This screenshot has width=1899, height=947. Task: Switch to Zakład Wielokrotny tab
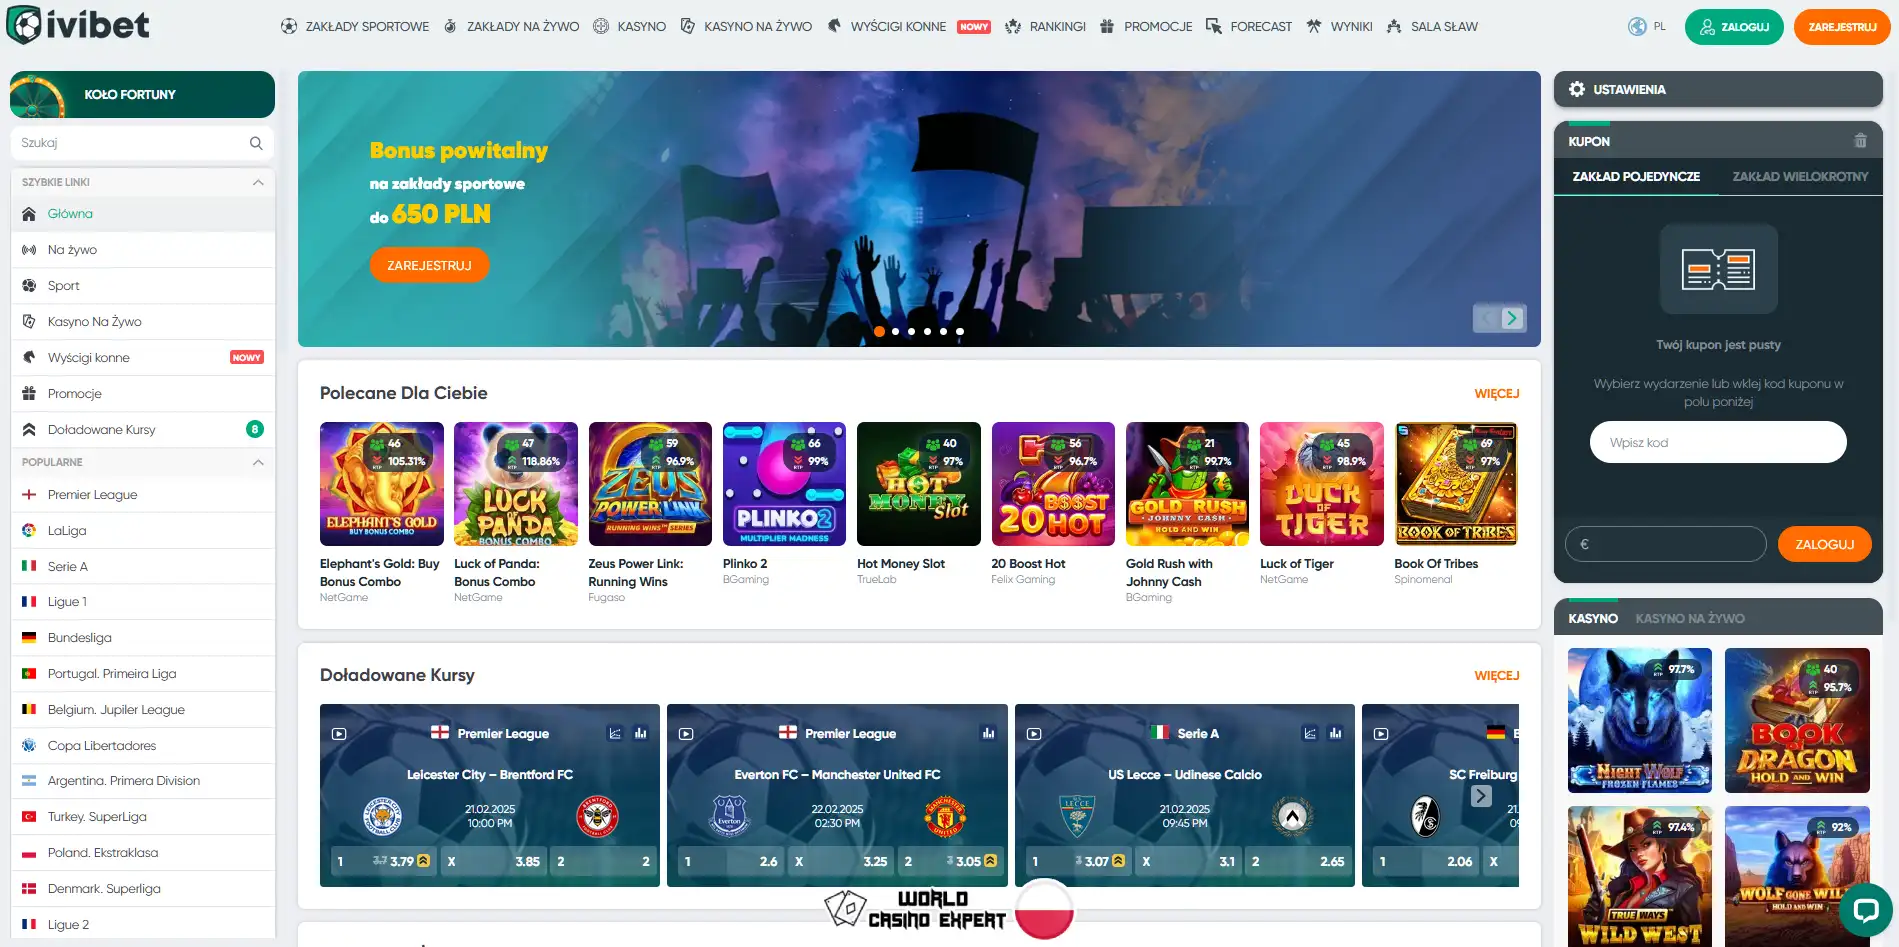tap(1800, 176)
